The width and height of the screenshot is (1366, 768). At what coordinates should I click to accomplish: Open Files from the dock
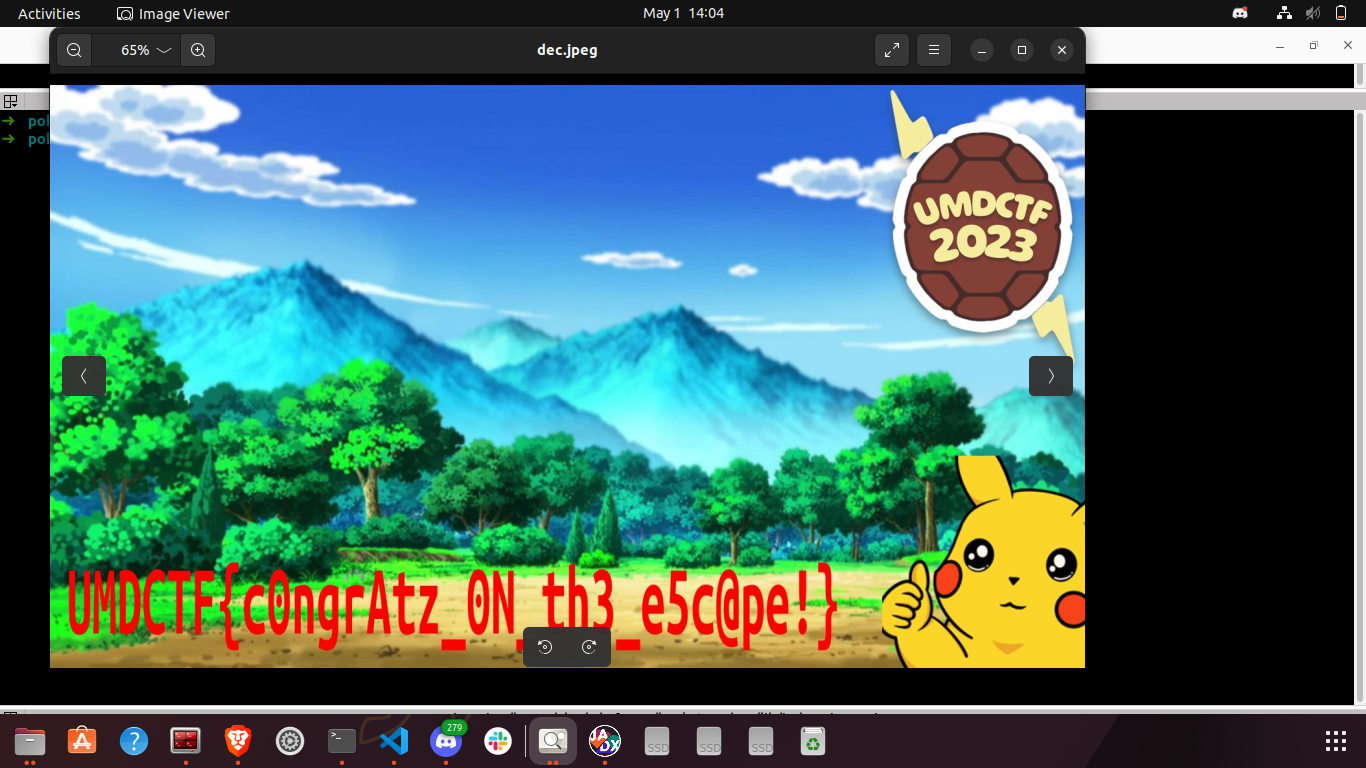point(30,741)
